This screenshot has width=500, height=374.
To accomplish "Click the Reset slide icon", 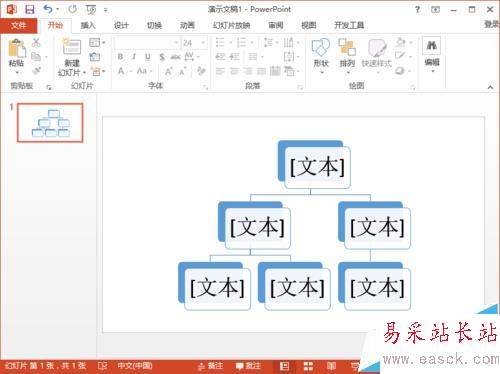I will tap(95, 57).
